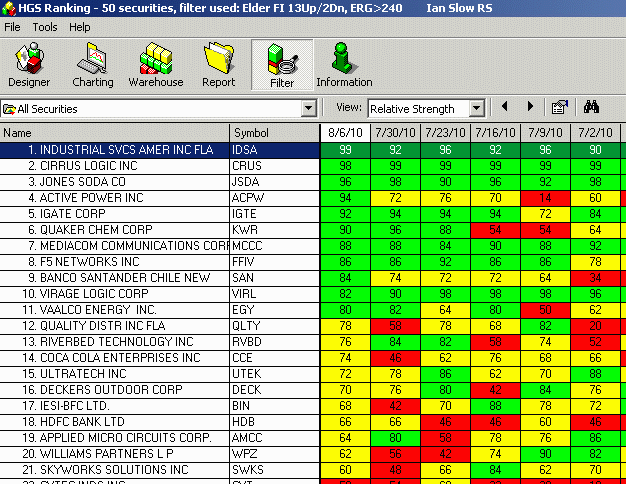Viewport: 626px width, 484px height.
Task: Open the Designer tool
Action: tap(29, 65)
